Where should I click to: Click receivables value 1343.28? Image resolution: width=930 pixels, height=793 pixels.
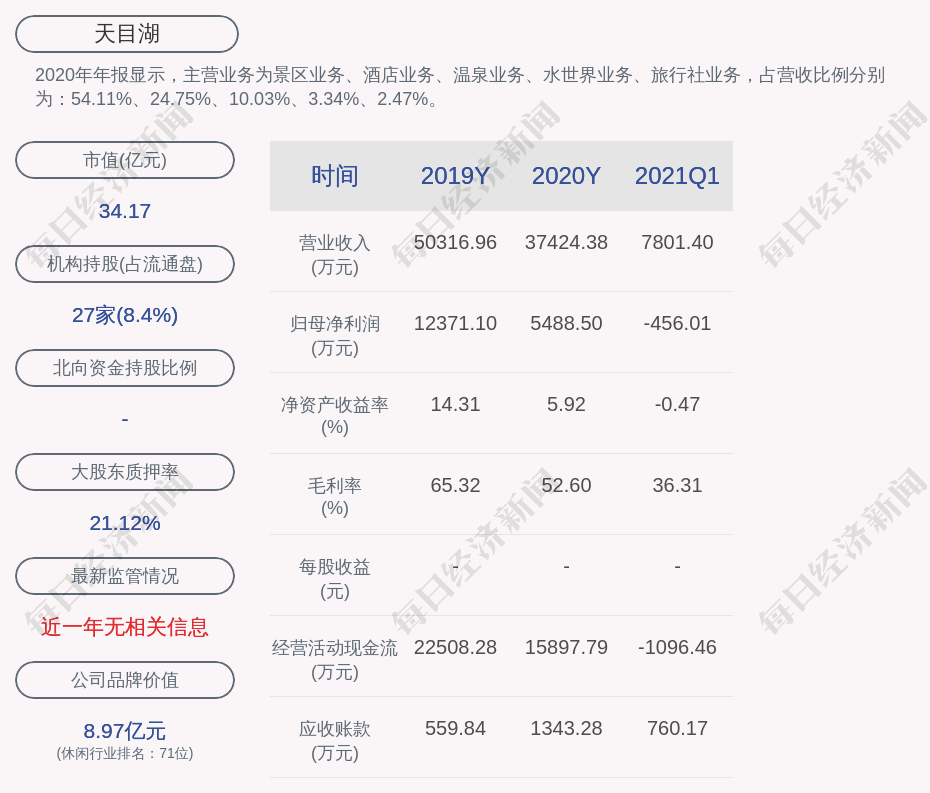point(566,728)
